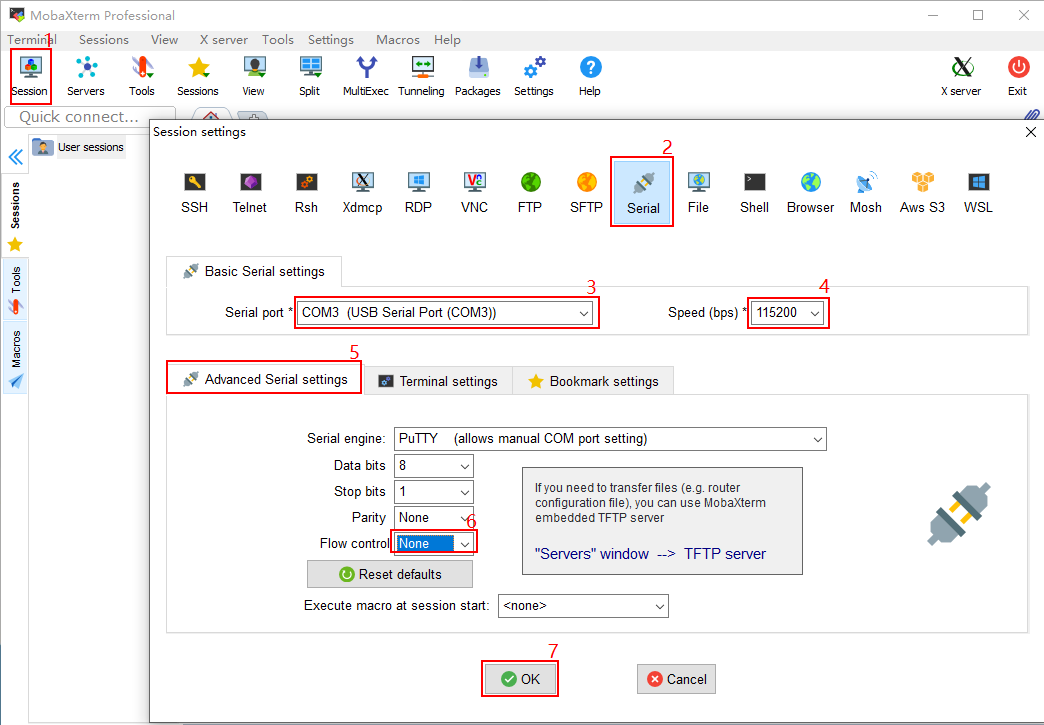Open the X server menu

(x=224, y=40)
